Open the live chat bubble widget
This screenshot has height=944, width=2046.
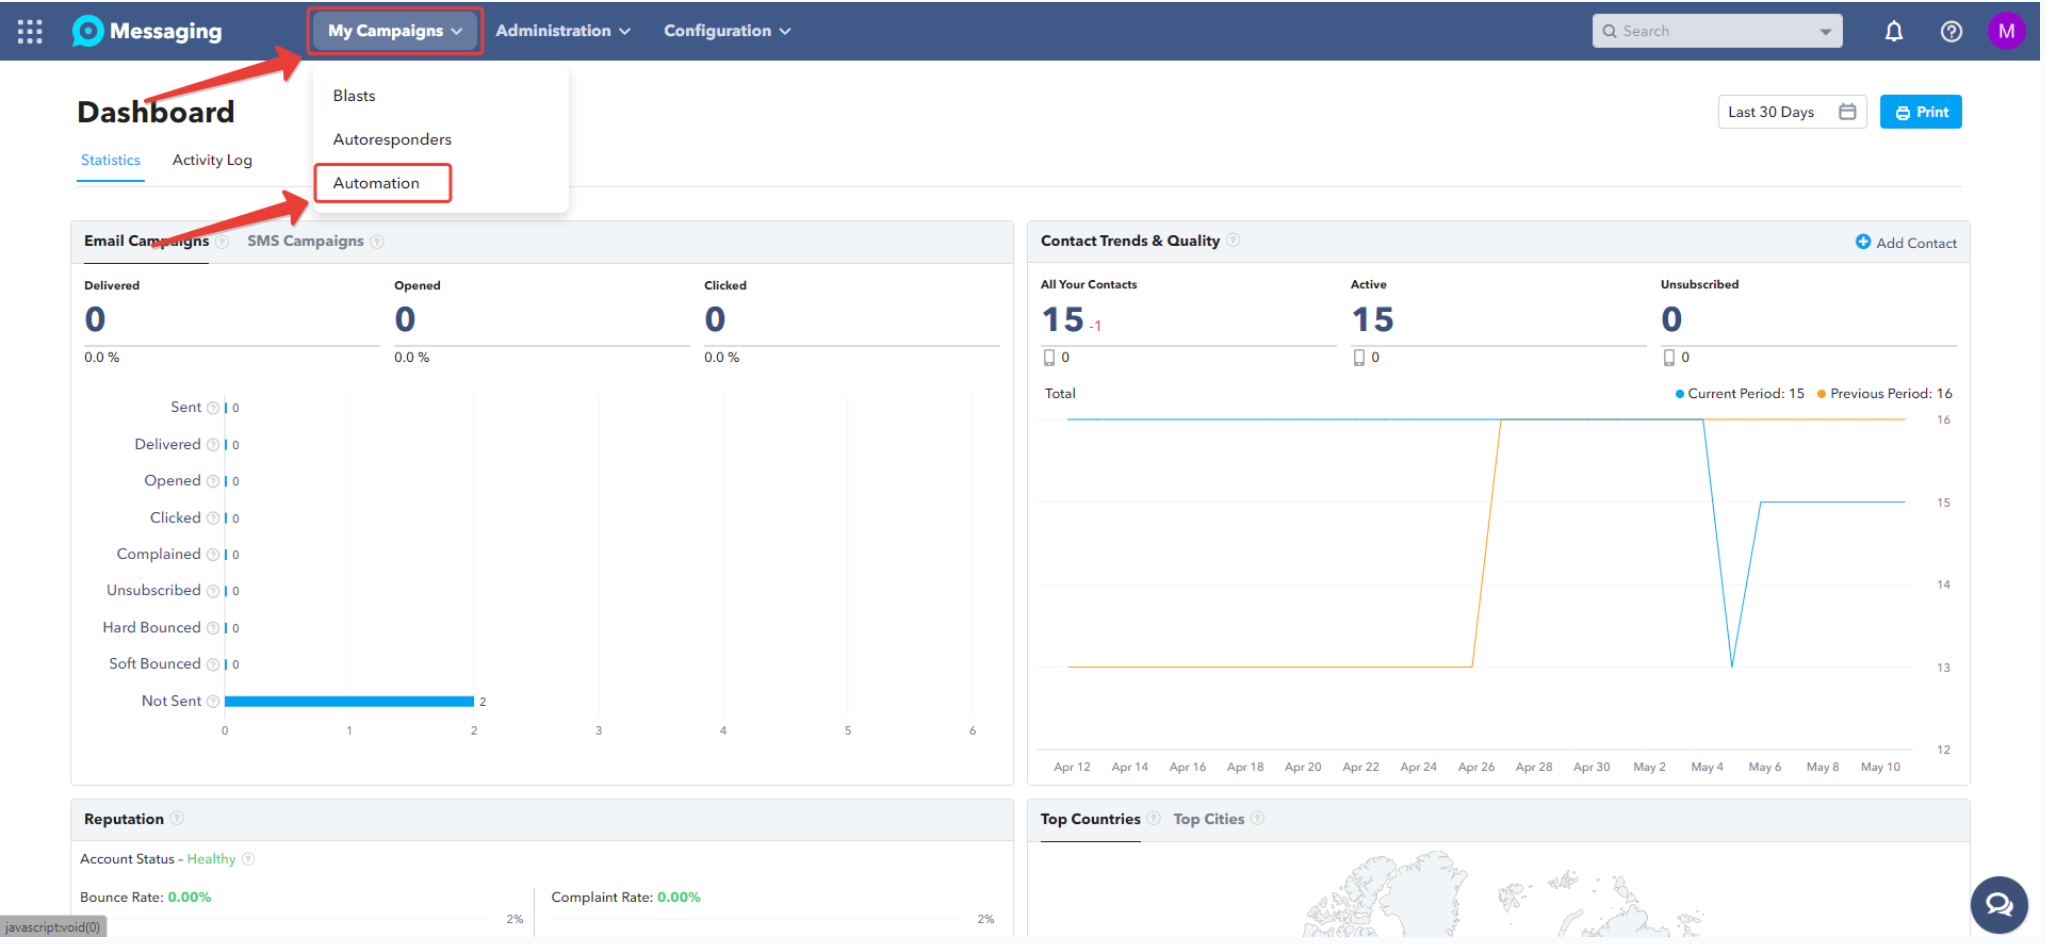click(1999, 905)
